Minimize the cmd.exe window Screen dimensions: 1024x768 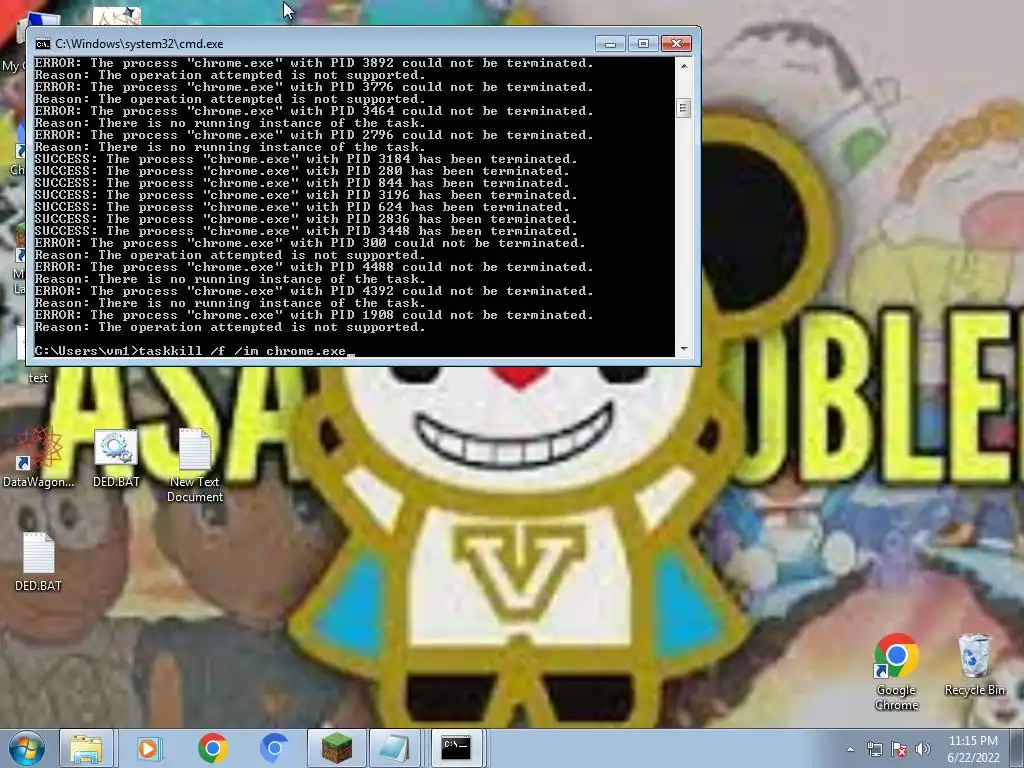pos(610,44)
